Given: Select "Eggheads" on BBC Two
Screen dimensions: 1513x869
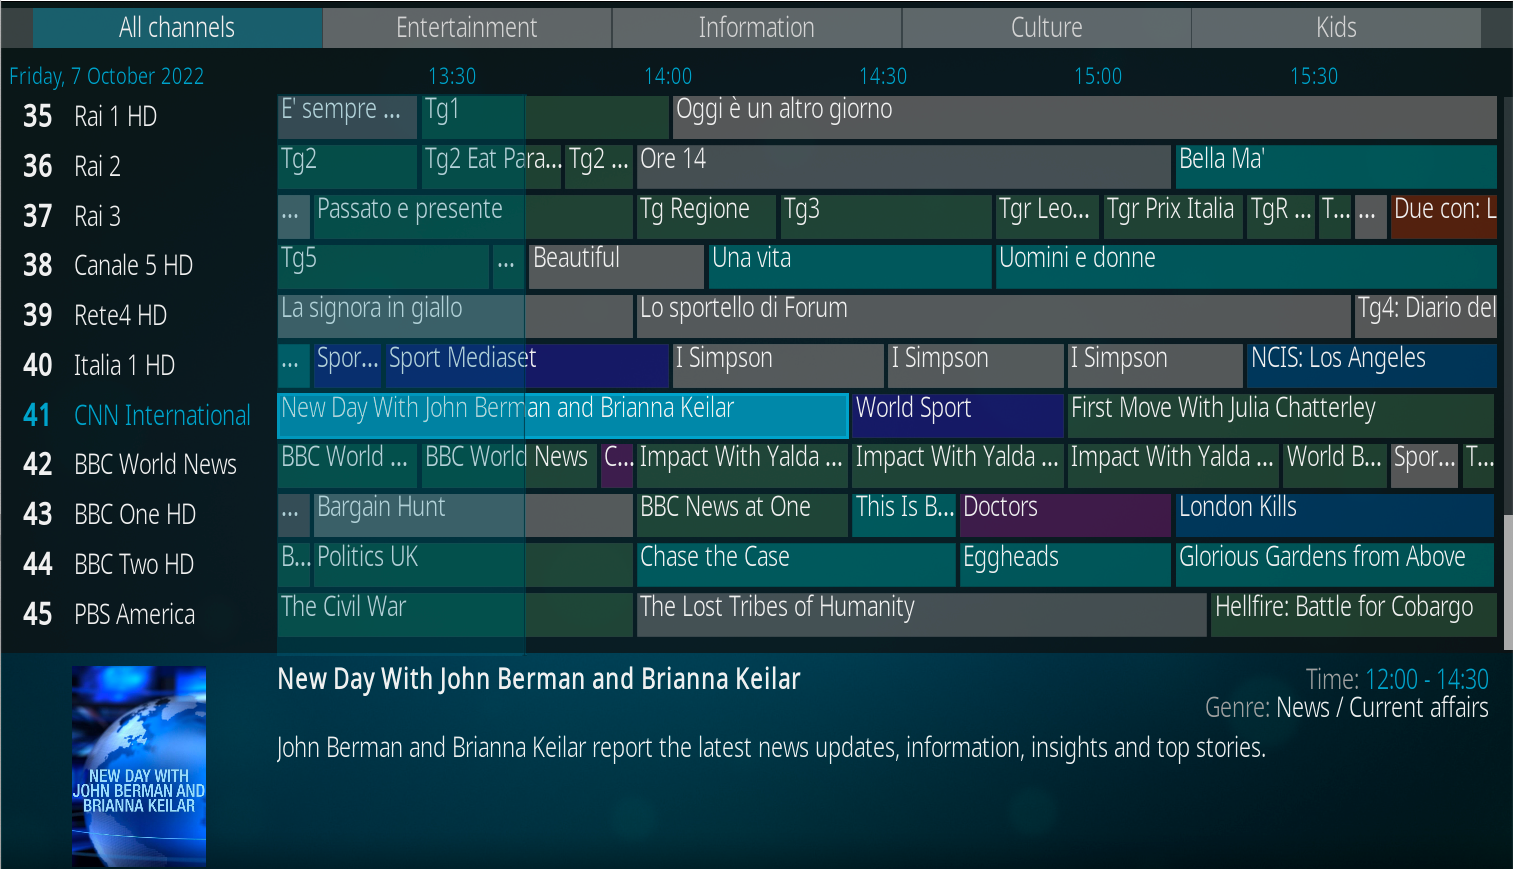Looking at the screenshot, I should coord(1063,564).
